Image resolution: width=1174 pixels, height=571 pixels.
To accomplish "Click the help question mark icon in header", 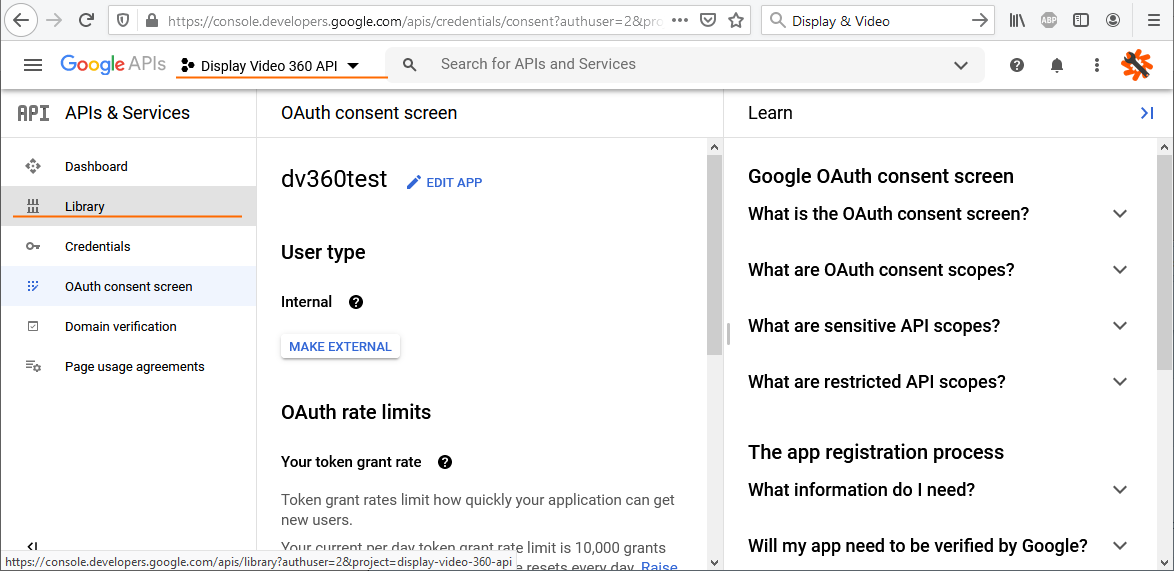I will (x=1017, y=65).
